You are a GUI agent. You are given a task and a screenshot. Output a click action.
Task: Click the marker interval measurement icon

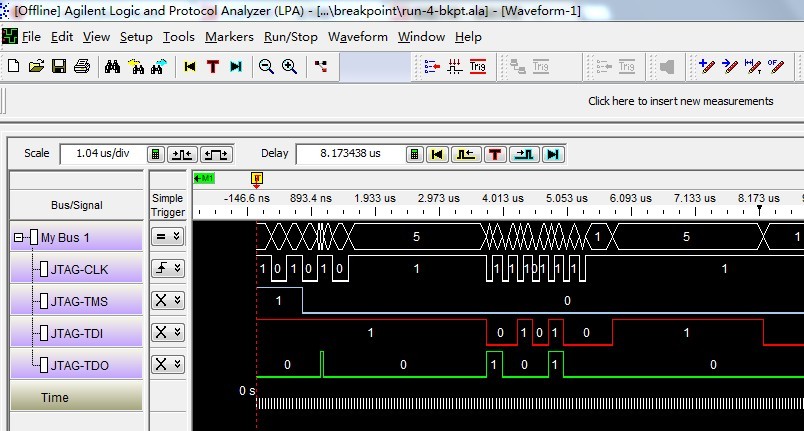753,66
